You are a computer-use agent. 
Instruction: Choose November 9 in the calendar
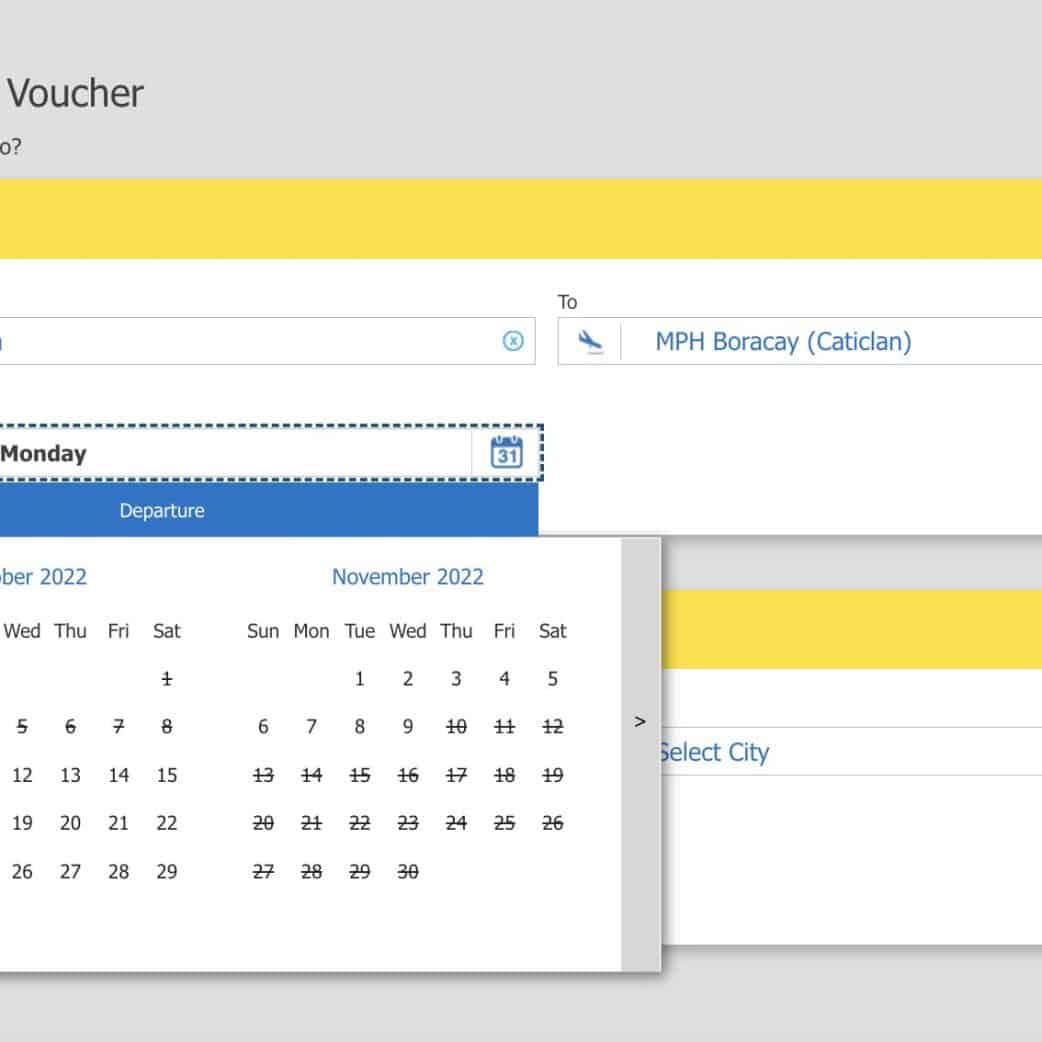click(x=408, y=727)
